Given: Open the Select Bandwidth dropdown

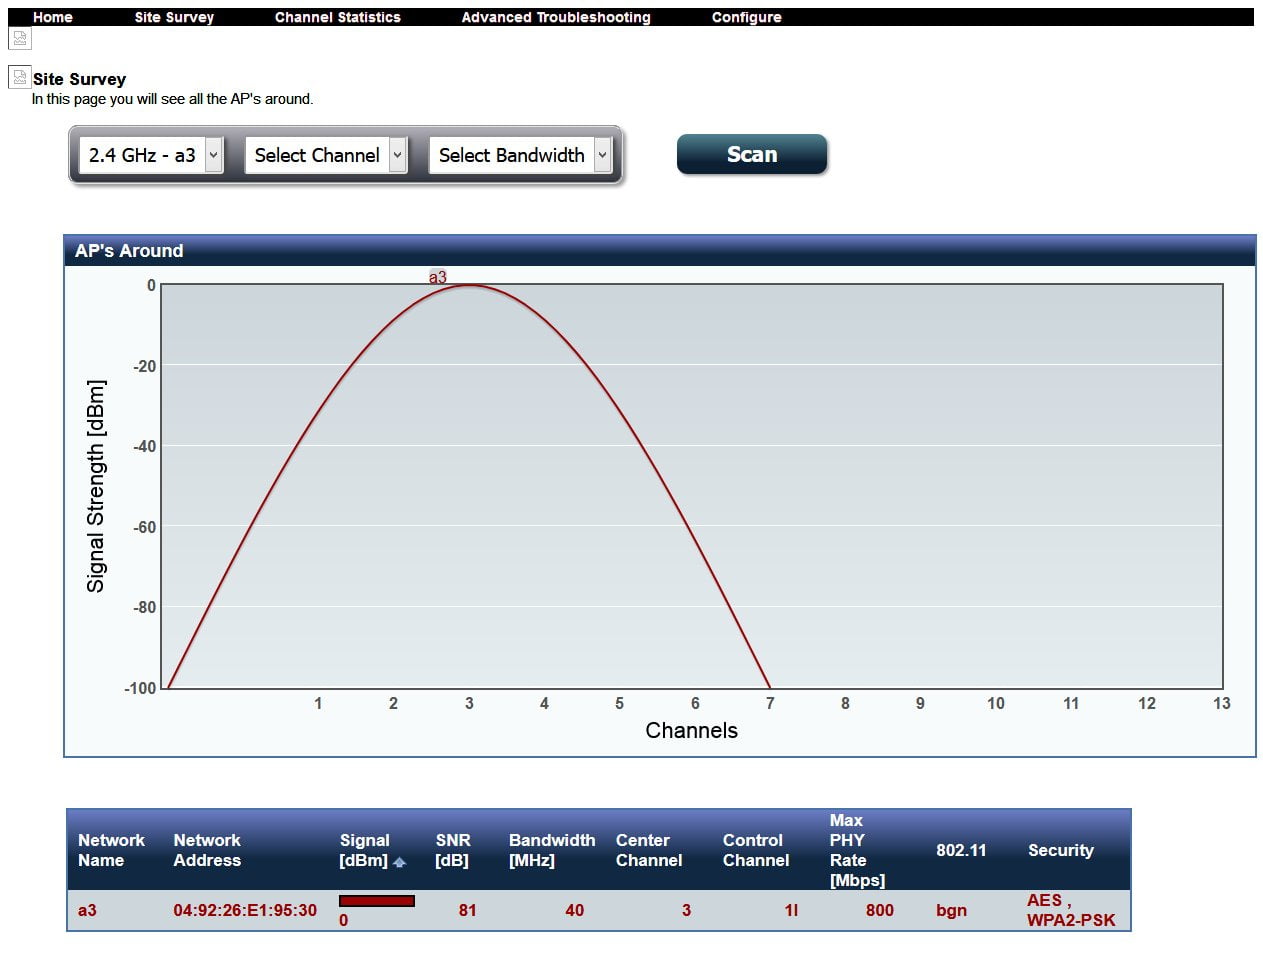Looking at the screenshot, I should pos(520,155).
